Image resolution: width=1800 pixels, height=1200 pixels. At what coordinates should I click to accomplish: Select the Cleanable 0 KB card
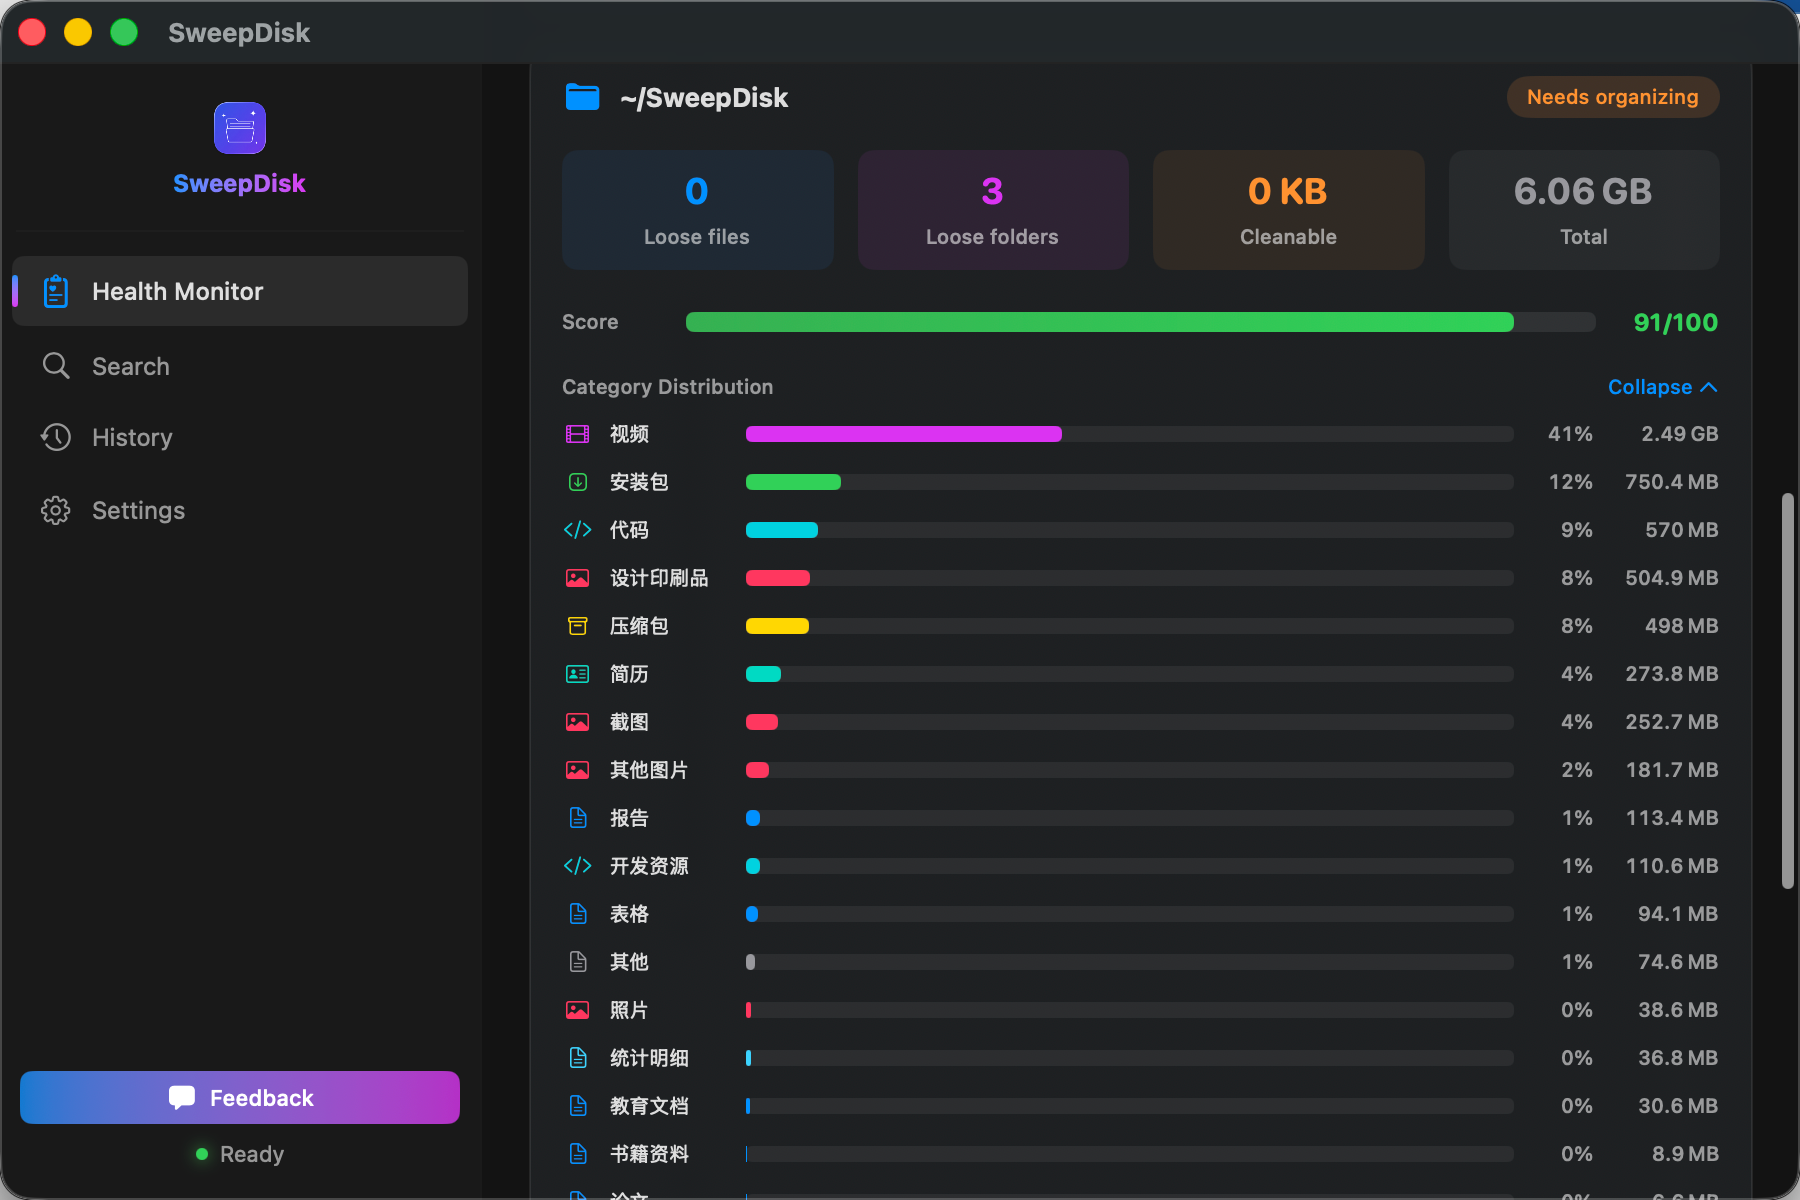point(1288,210)
